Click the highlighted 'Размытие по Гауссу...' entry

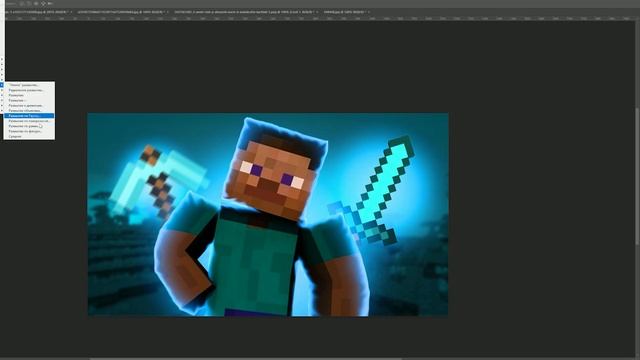pos(29,116)
